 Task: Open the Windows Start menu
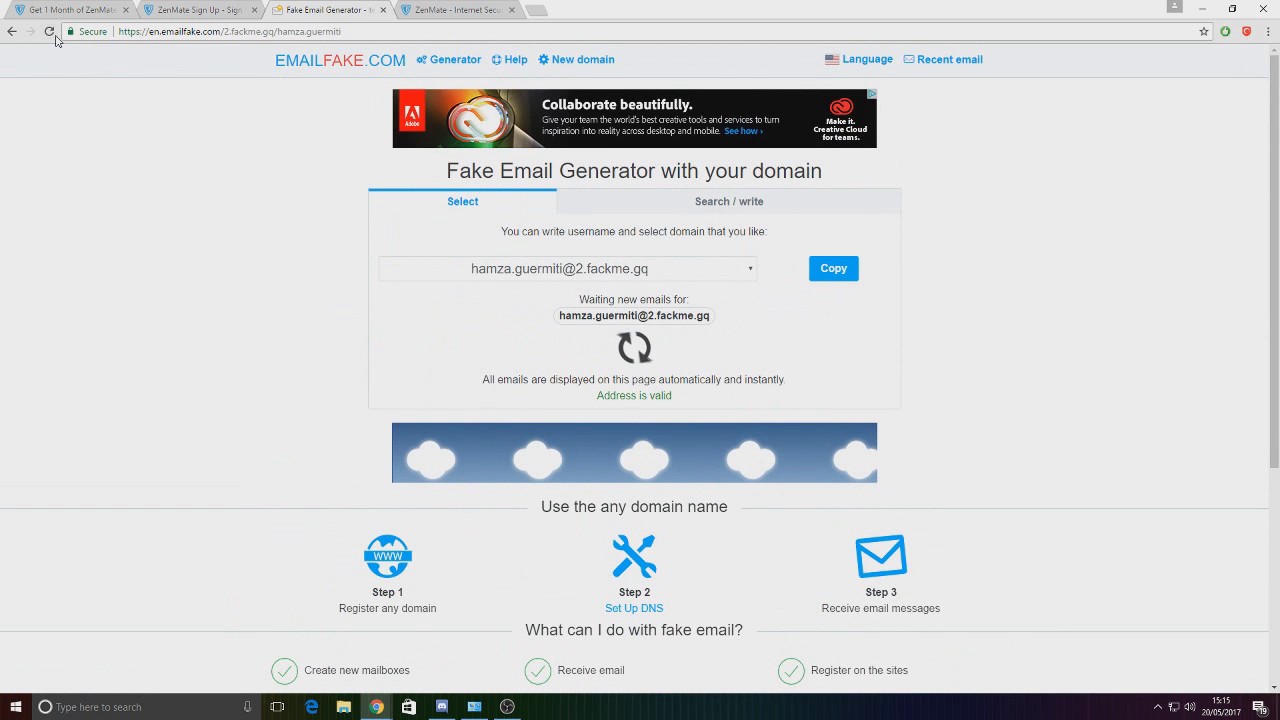pyautogui.click(x=15, y=707)
